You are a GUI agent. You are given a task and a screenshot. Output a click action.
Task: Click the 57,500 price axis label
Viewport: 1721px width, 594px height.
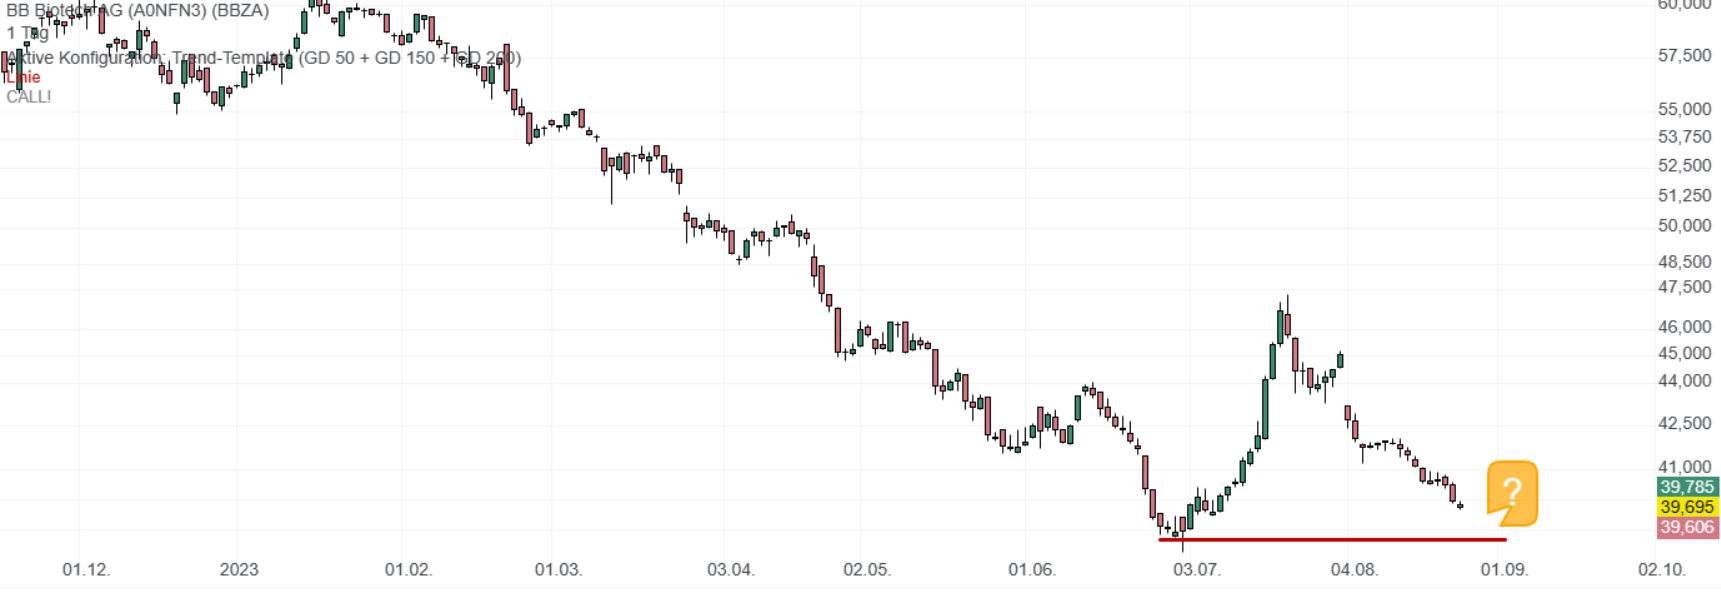pyautogui.click(x=1684, y=56)
